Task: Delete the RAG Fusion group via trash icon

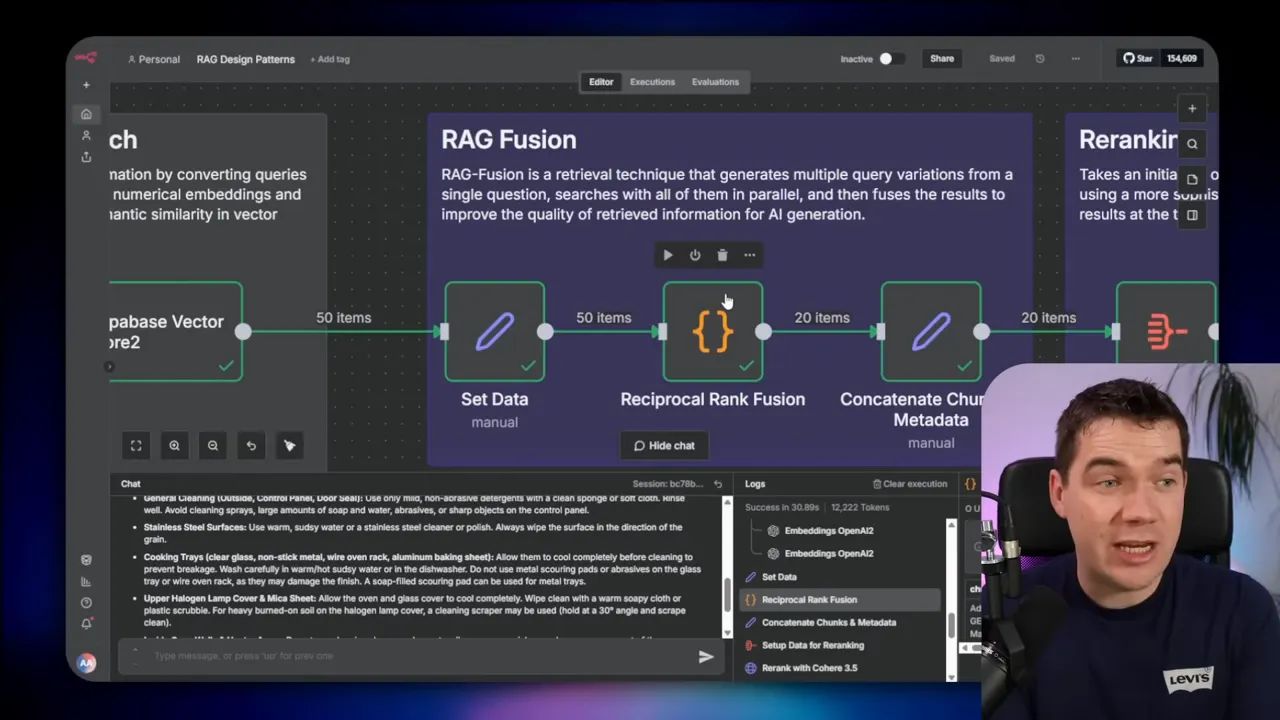Action: pos(722,255)
